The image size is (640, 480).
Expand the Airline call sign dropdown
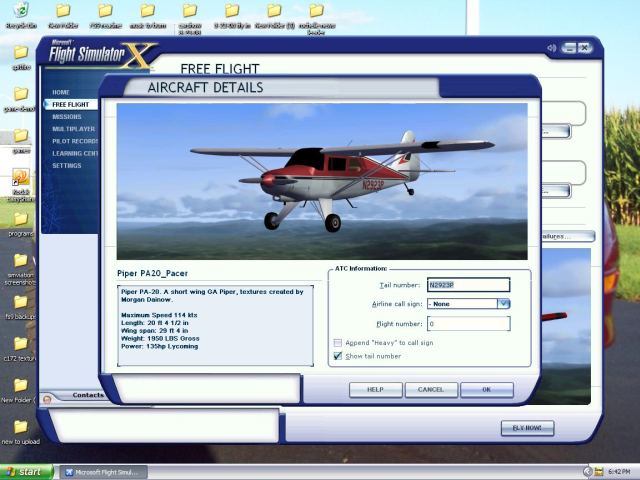504,304
